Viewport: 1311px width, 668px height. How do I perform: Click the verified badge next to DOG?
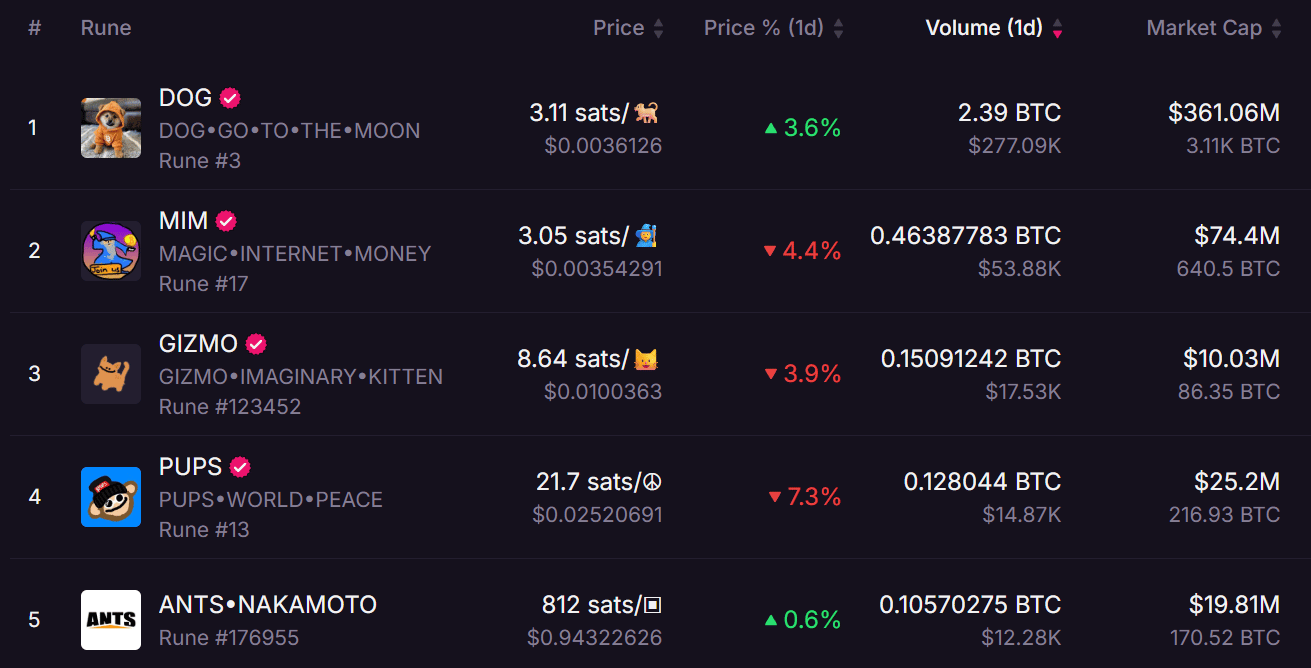click(x=230, y=98)
